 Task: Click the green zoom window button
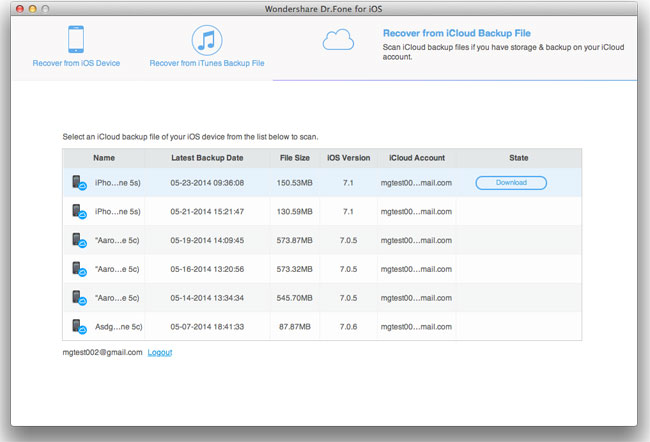coord(44,8)
